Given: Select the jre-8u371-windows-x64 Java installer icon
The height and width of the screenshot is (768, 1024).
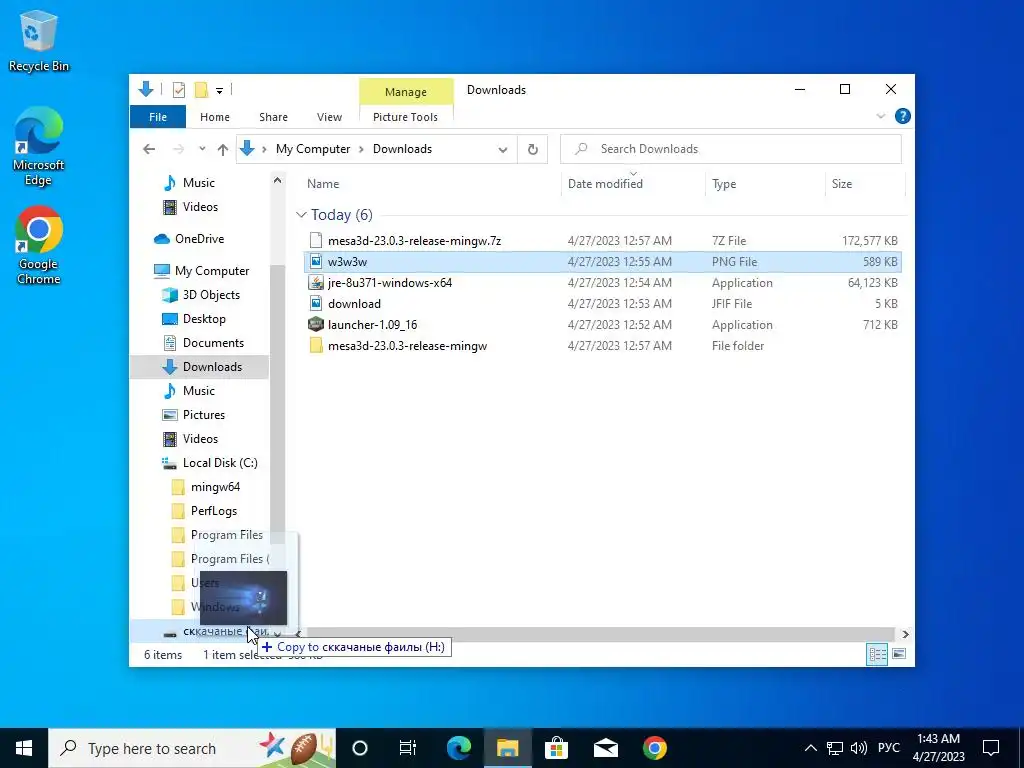Looking at the screenshot, I should [x=316, y=283].
